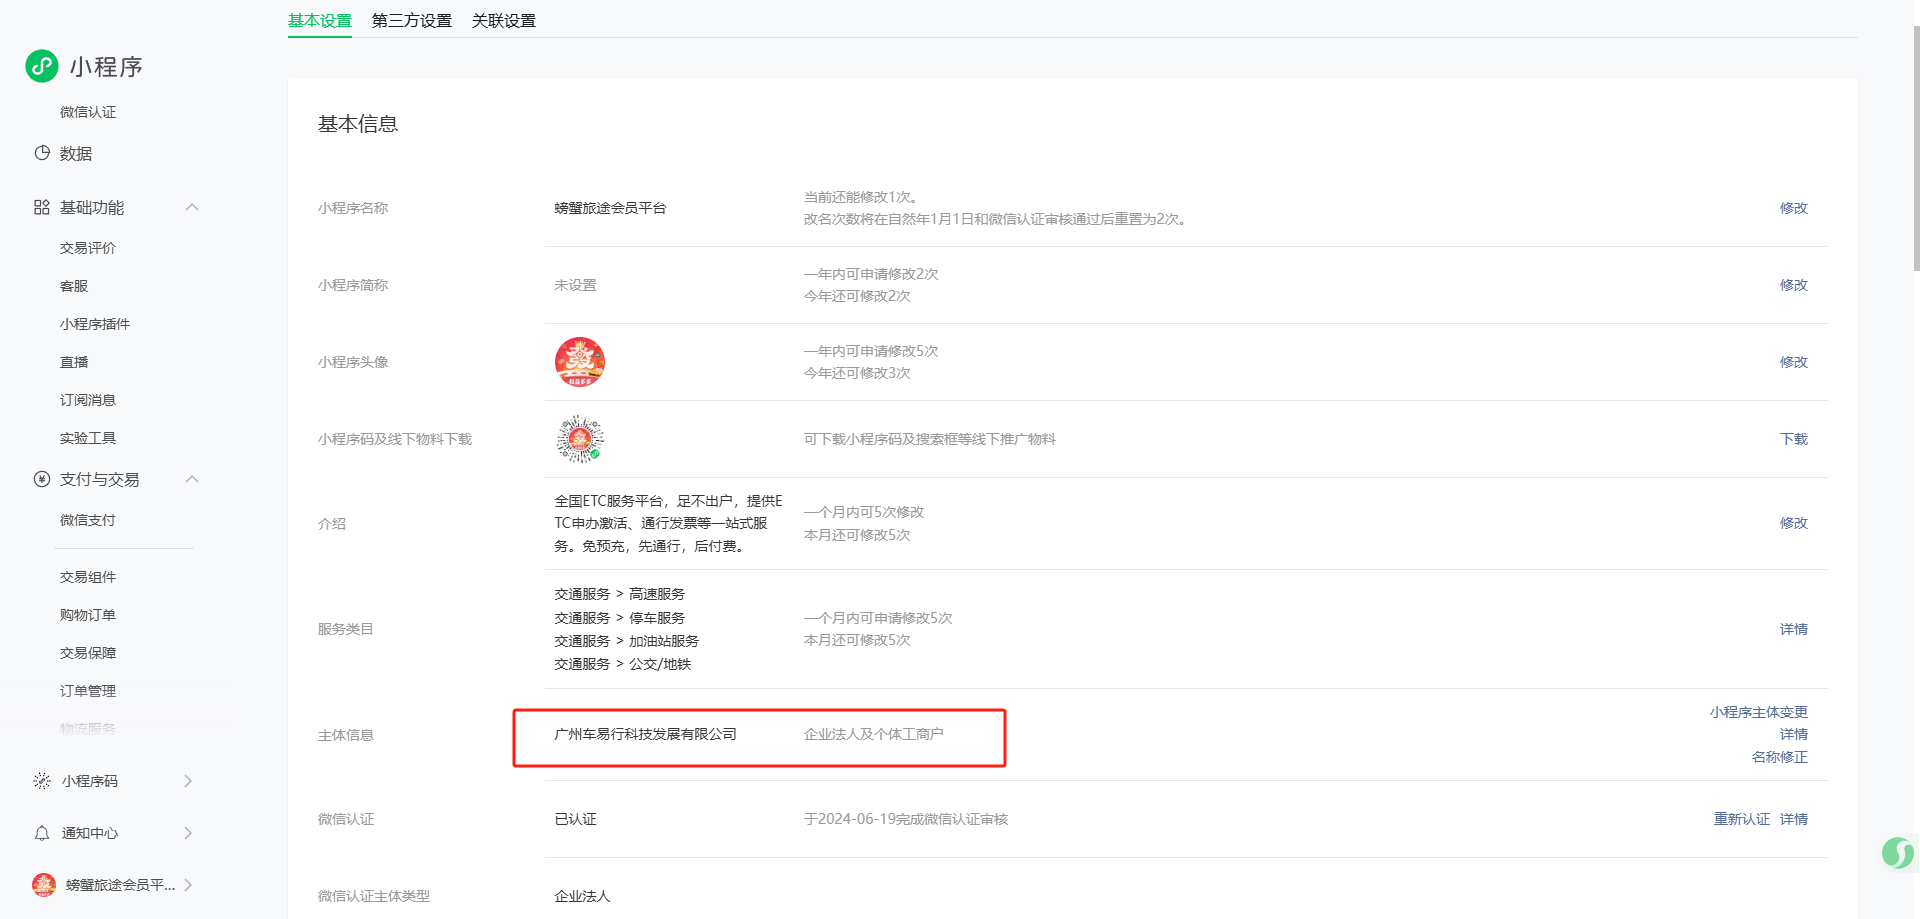This screenshot has height=919, width=1920.
Task: Open the 数据 sidebar item
Action: 76,153
